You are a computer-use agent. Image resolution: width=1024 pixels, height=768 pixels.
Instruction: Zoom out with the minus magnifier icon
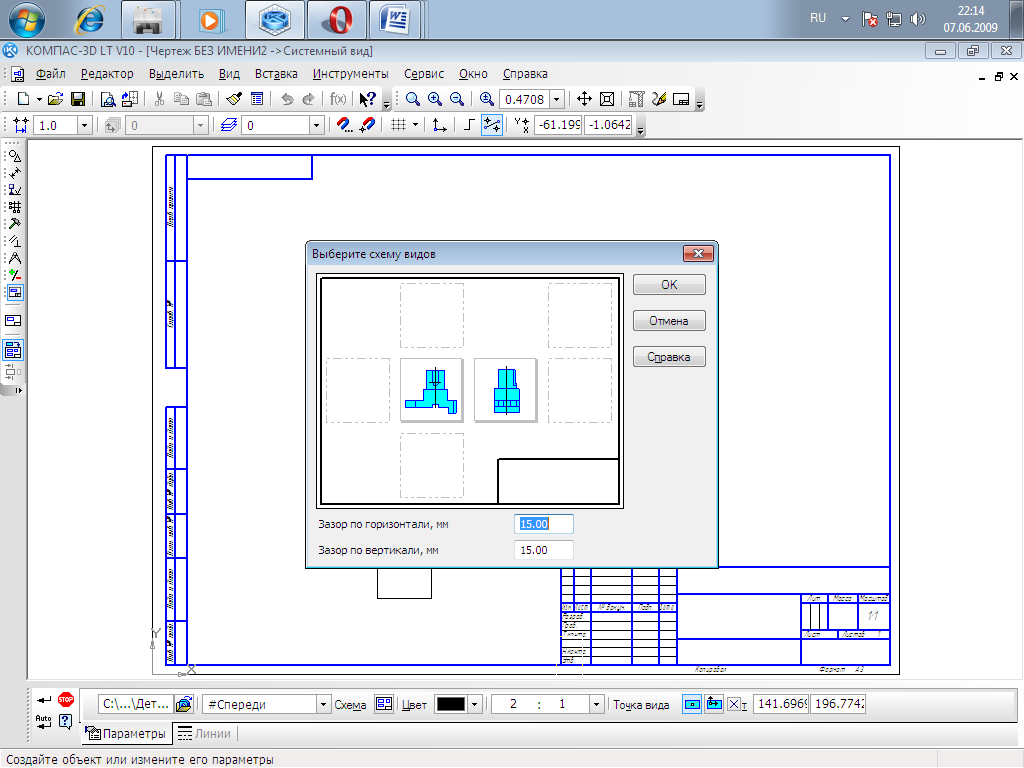456,99
